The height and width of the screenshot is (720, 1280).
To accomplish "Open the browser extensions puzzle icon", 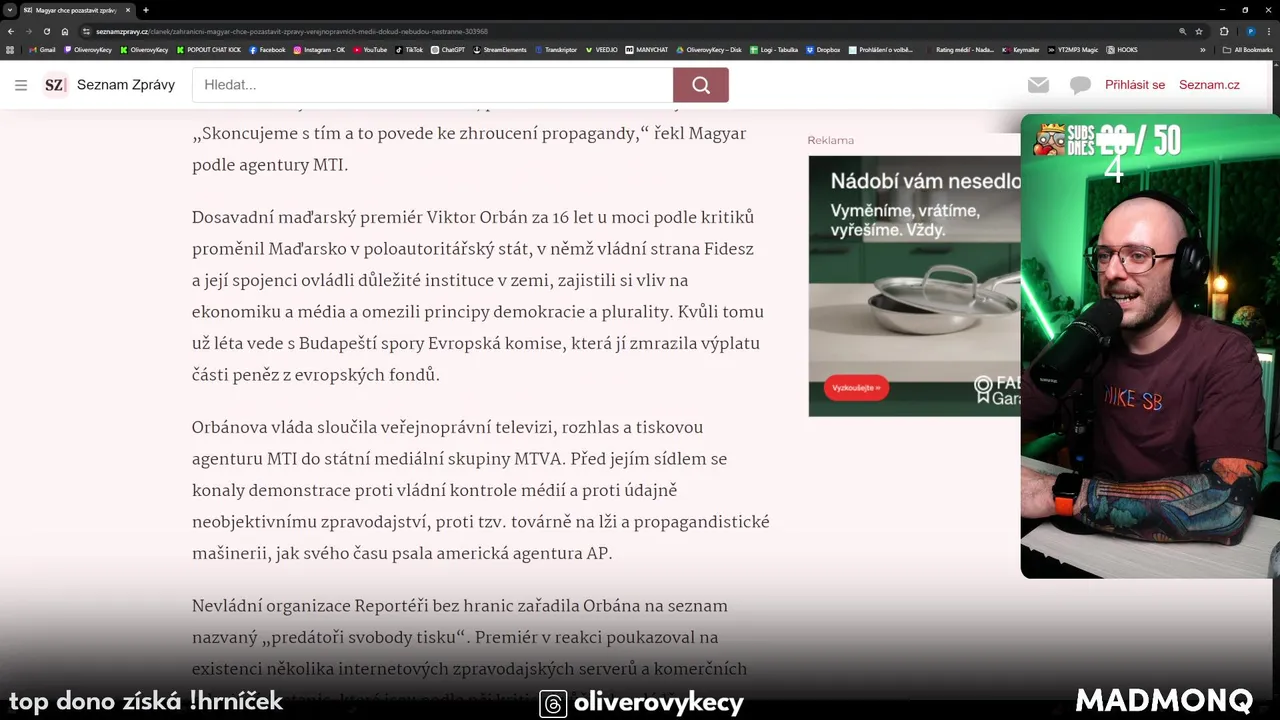I will tap(1224, 31).
